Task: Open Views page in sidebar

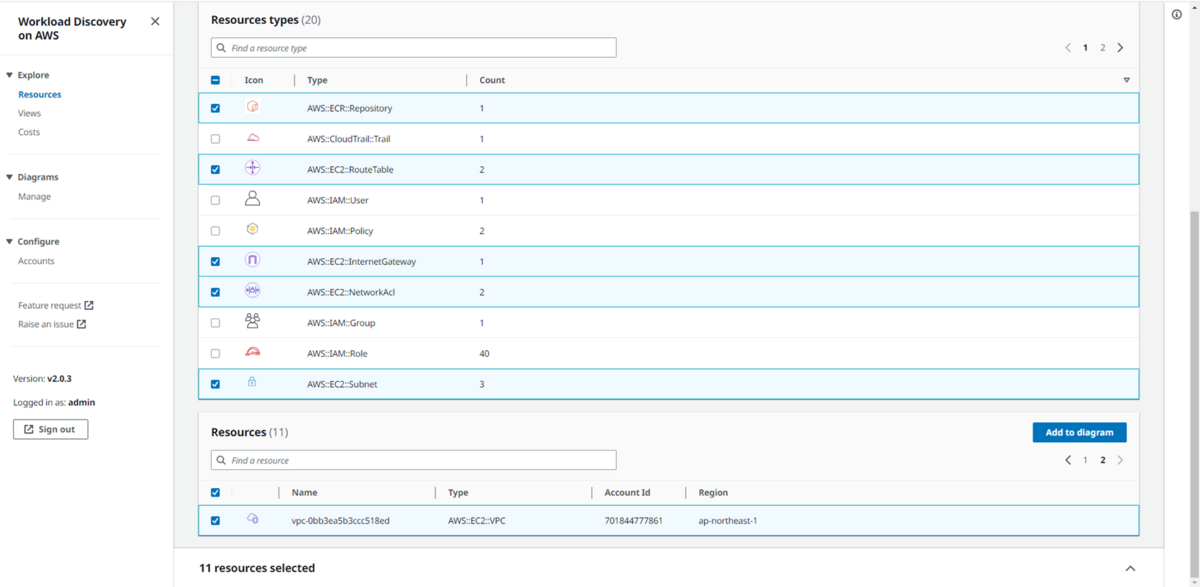Action: (x=29, y=113)
